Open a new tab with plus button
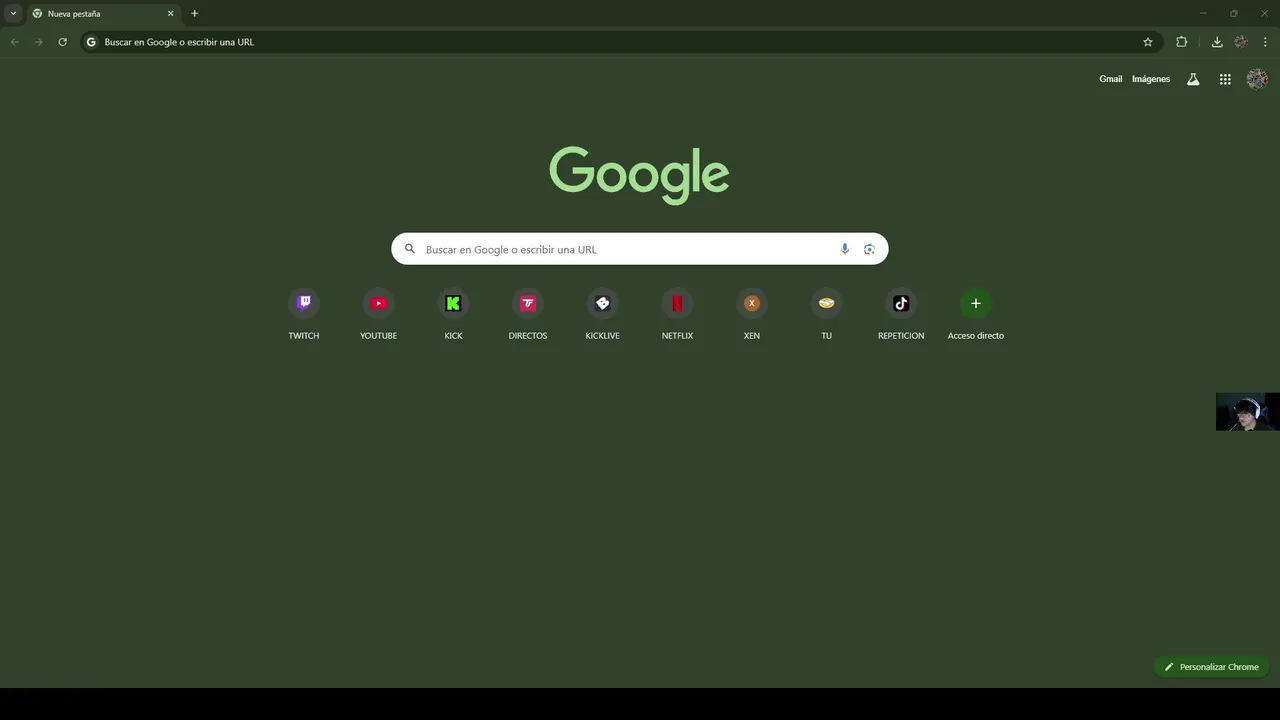Screen dimensions: 1280x720 (x=194, y=13)
